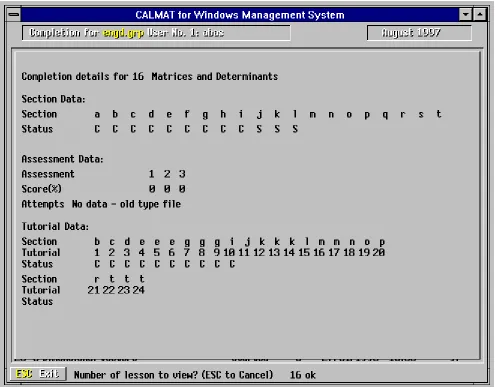Image resolution: width=495 pixels, height=387 pixels.
Task: Click the status 'S' under section l
Action: coord(295,129)
